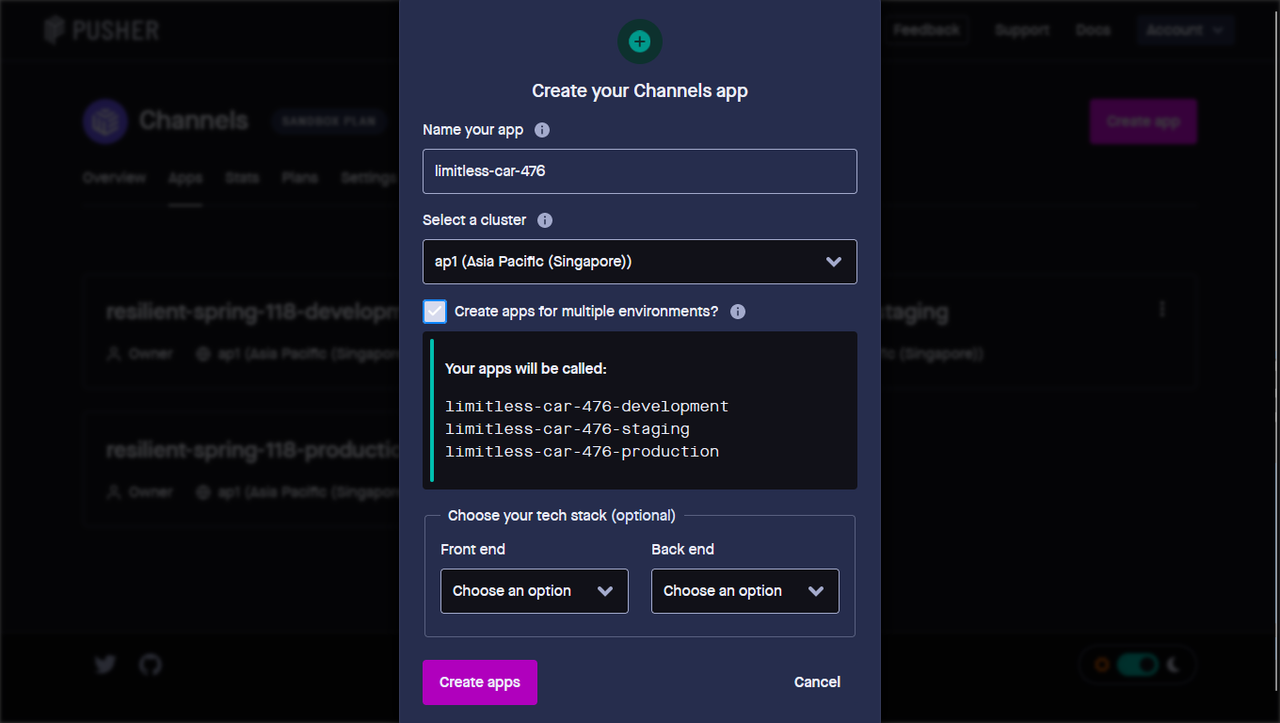Click the info icon next to Select a cluster
Screen dimensions: 1280x723
click(545, 220)
